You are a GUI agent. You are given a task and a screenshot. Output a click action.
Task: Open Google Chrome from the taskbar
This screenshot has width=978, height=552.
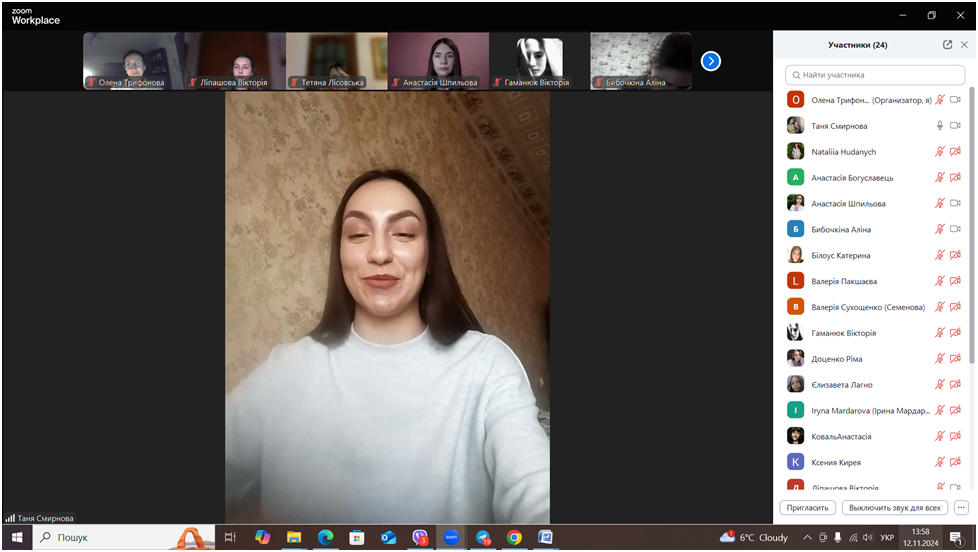click(514, 538)
